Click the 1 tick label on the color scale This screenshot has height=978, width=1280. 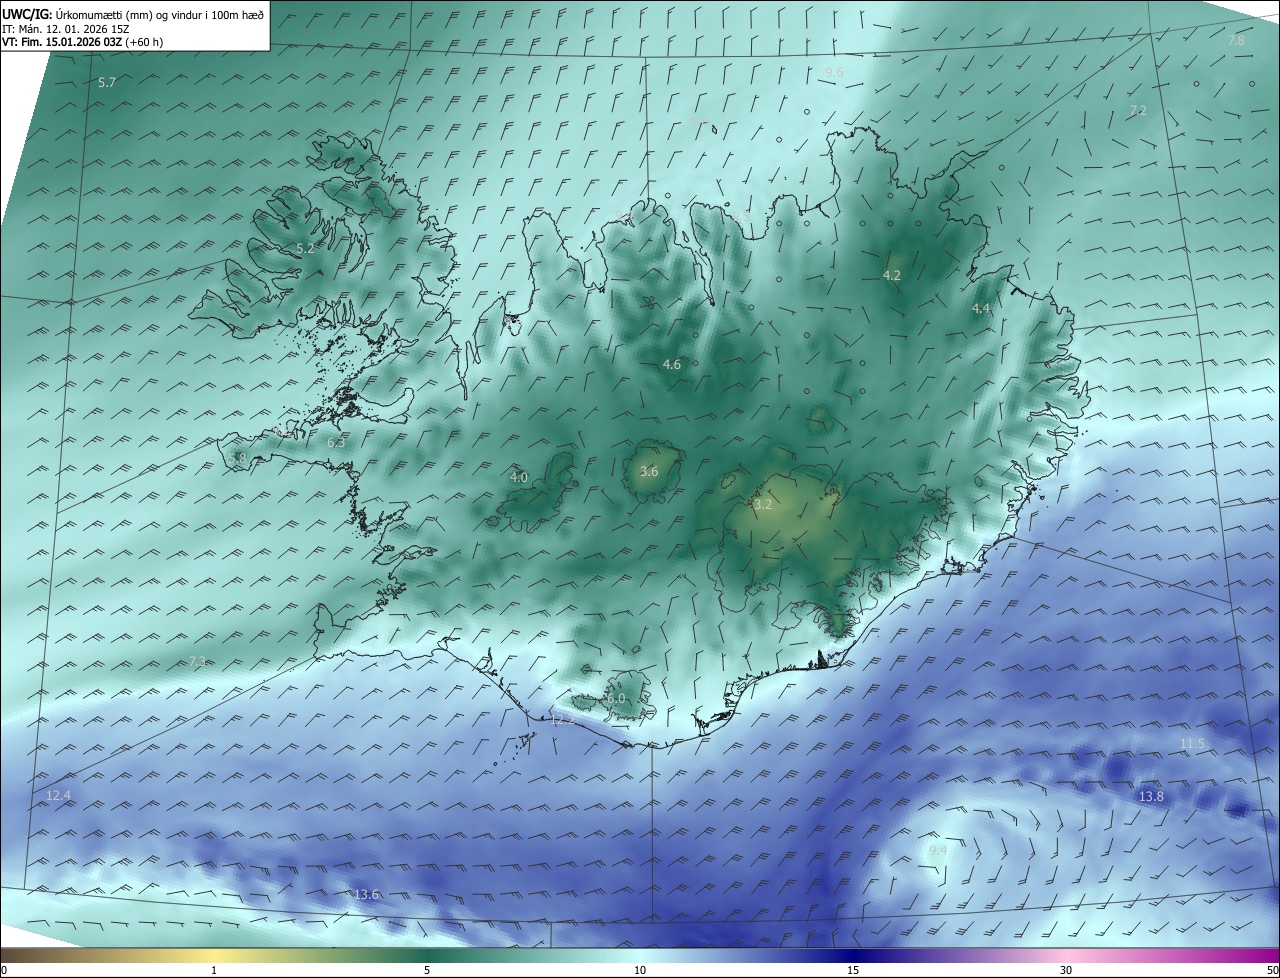click(x=214, y=970)
